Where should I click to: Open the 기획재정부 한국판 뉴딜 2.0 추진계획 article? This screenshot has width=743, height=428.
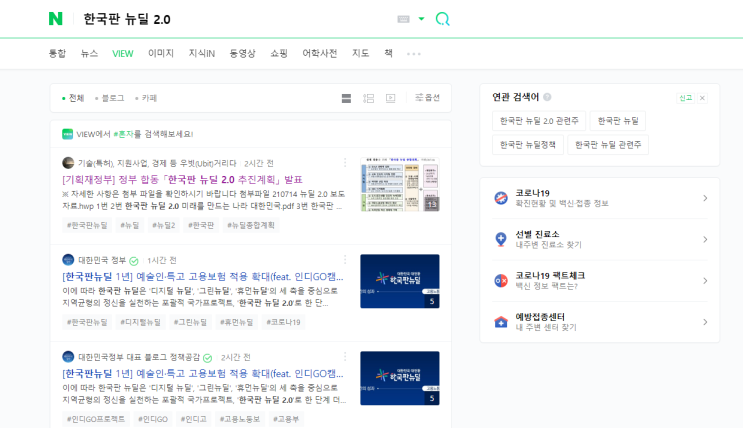pos(182,180)
